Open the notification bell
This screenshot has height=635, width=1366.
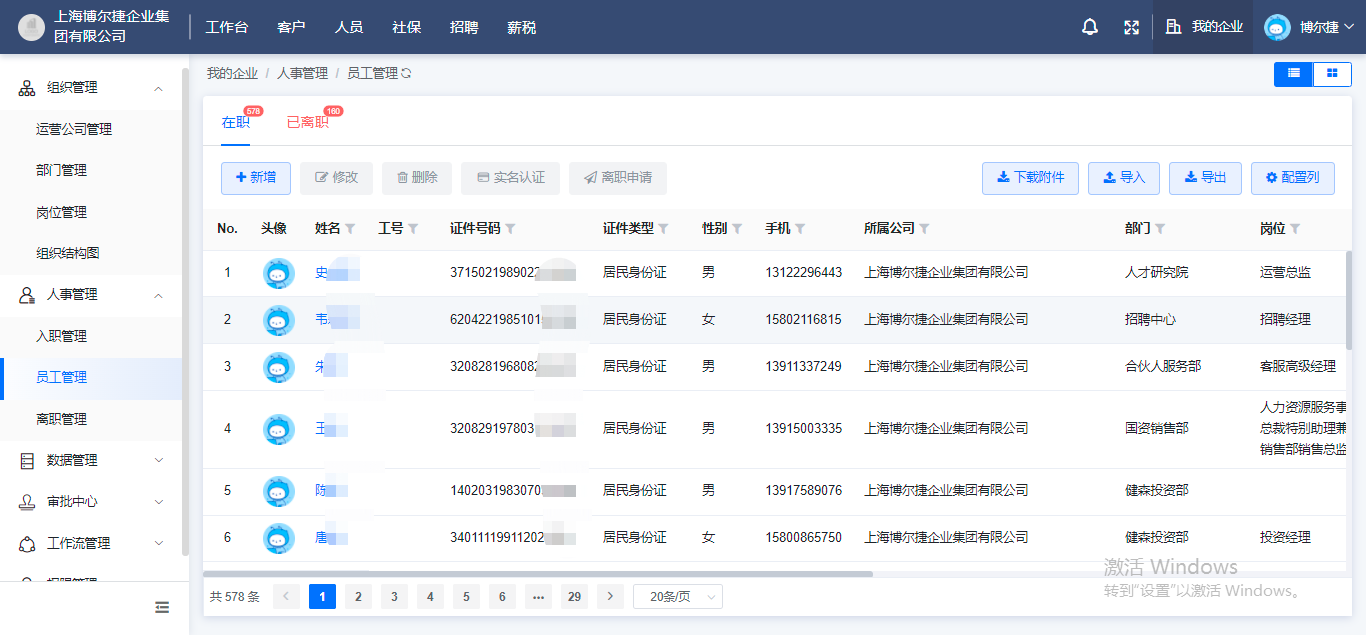[x=1090, y=27]
